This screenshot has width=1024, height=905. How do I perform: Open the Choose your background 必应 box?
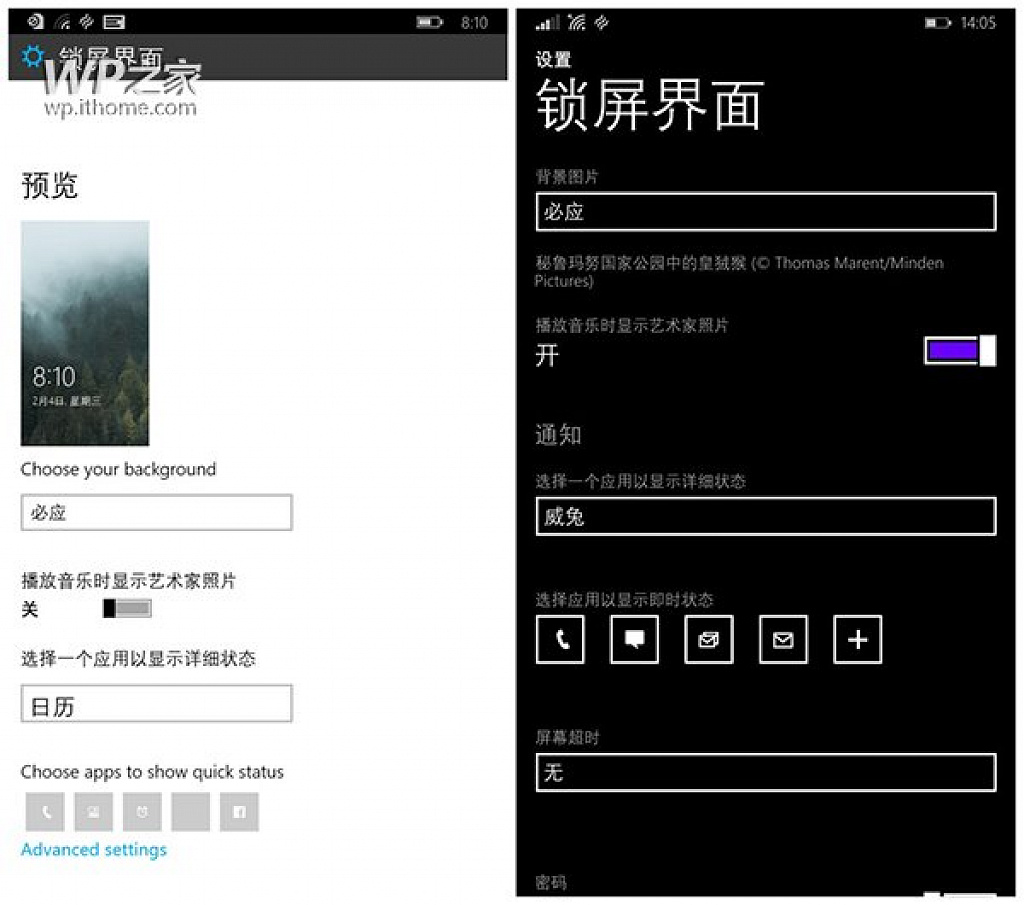coord(156,513)
